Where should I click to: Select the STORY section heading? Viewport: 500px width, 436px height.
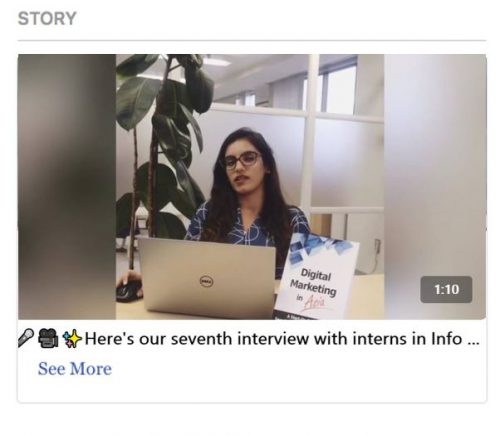tap(47, 18)
